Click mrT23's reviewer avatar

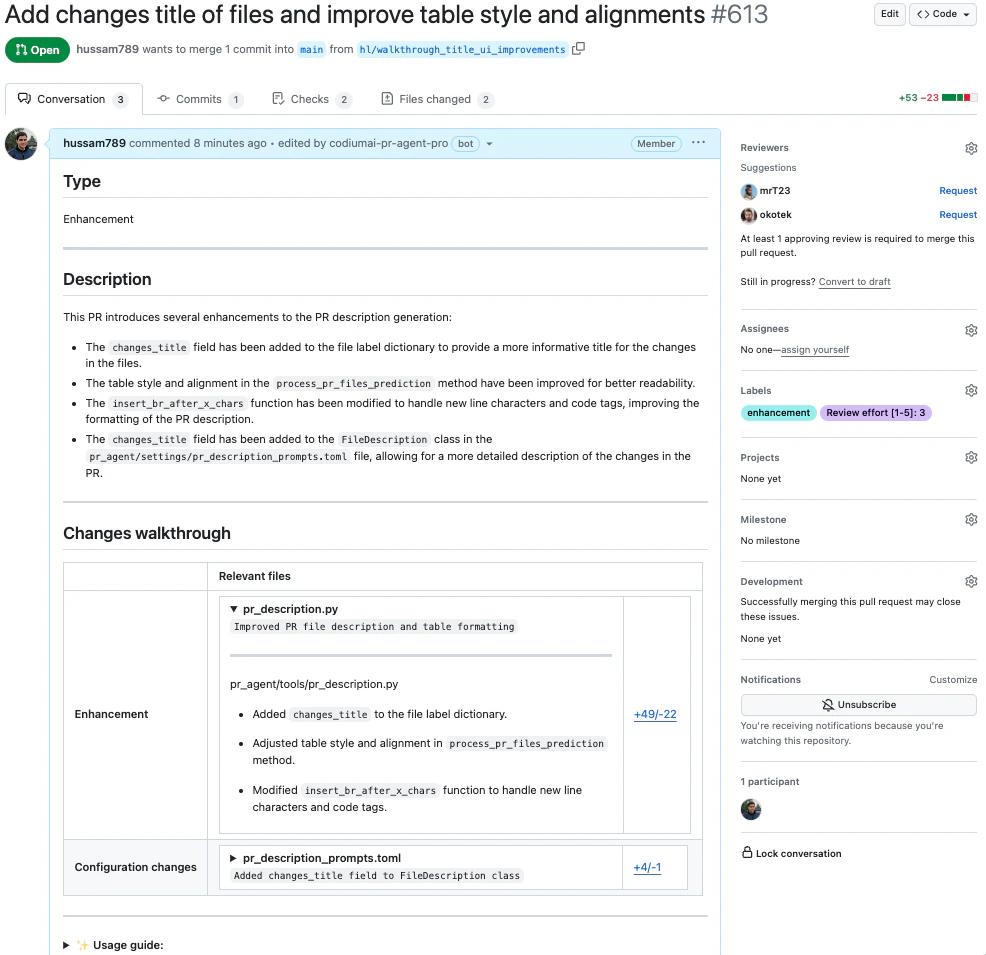[748, 191]
